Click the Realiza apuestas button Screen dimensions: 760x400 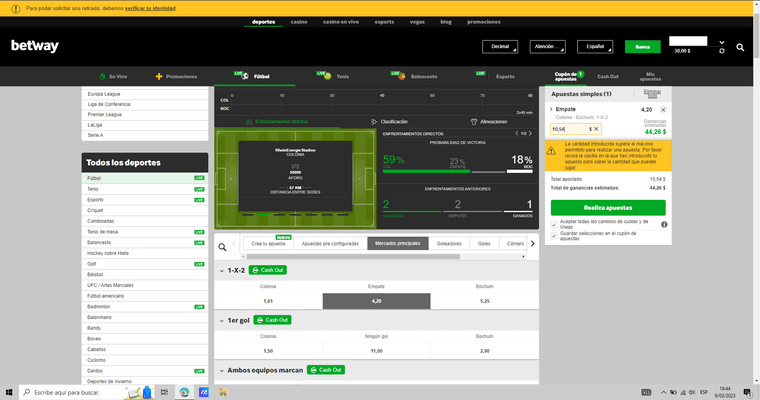608,208
